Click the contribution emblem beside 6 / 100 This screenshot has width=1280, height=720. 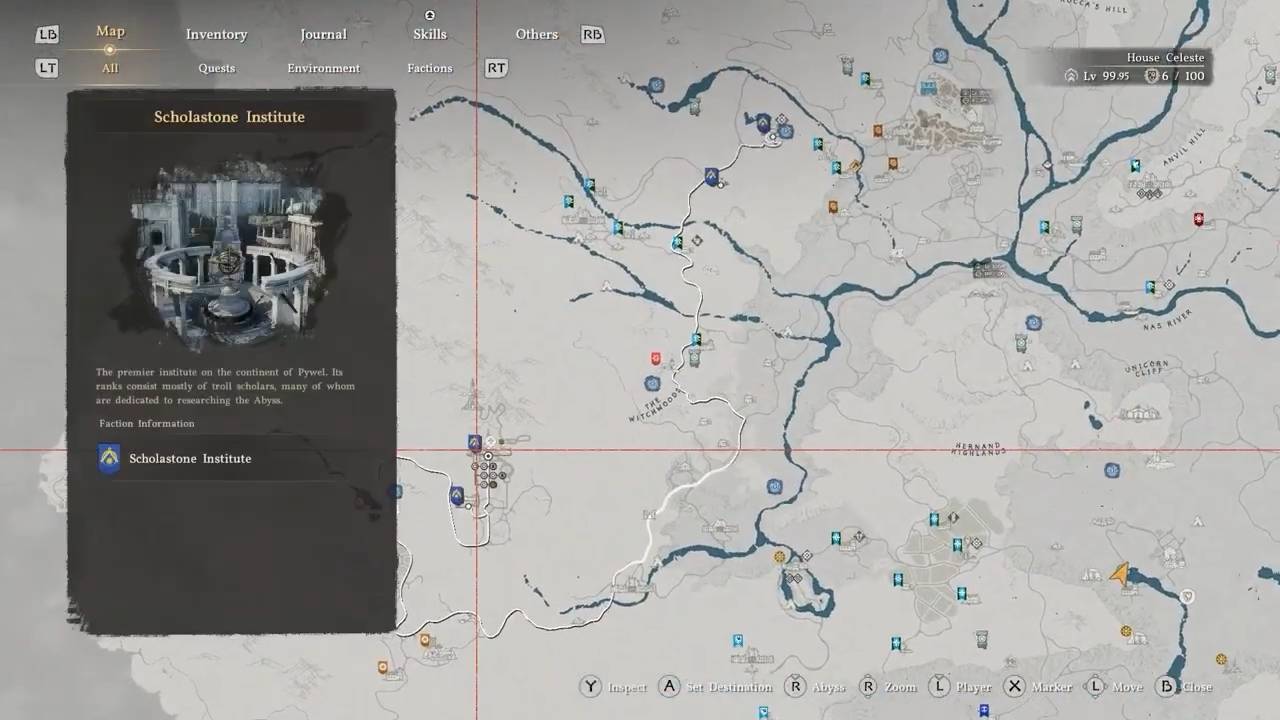(1151, 76)
